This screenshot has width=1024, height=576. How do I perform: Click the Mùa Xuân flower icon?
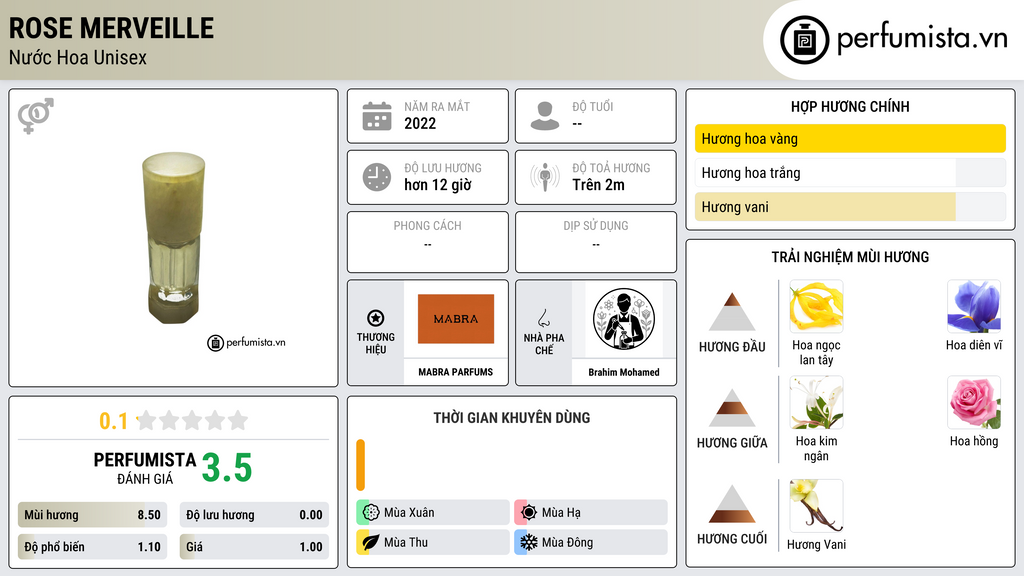[x=371, y=512]
